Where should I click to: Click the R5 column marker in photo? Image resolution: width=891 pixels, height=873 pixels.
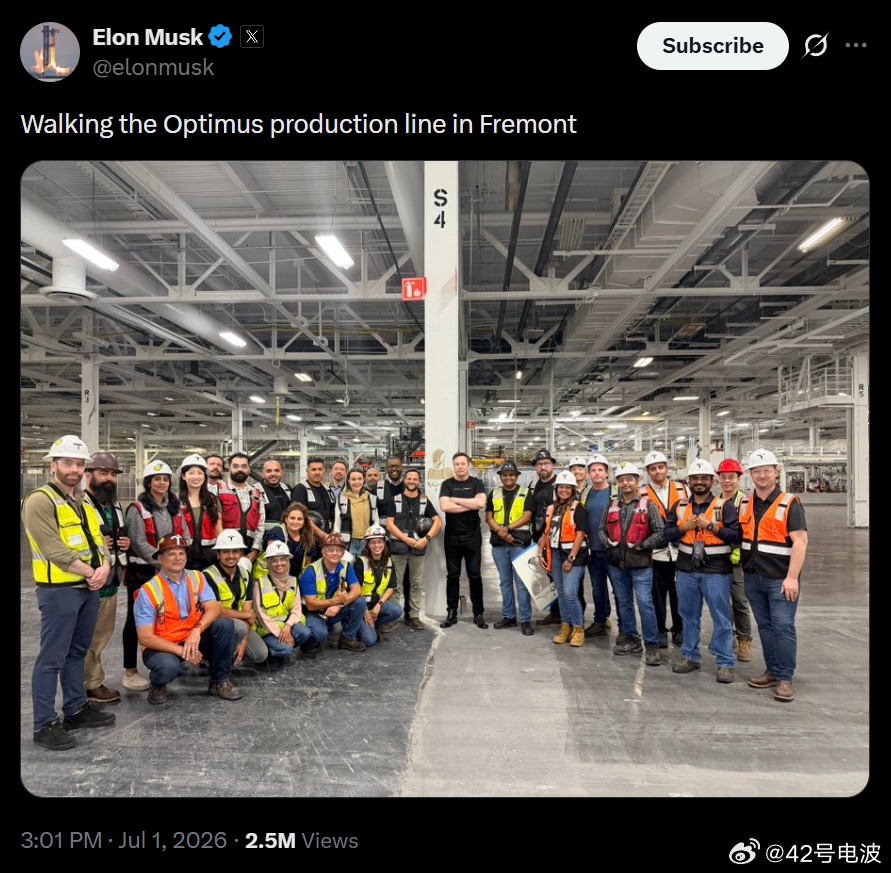(861, 390)
